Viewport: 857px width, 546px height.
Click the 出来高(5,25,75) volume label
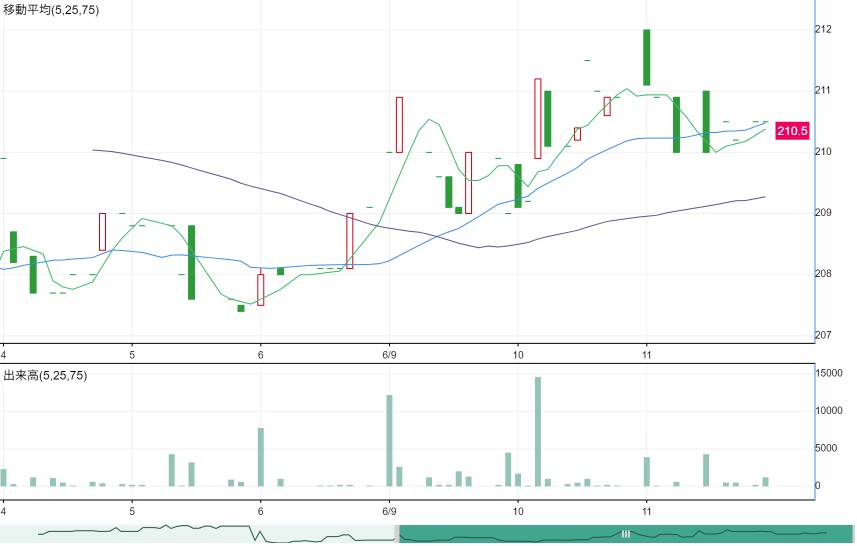coord(45,375)
